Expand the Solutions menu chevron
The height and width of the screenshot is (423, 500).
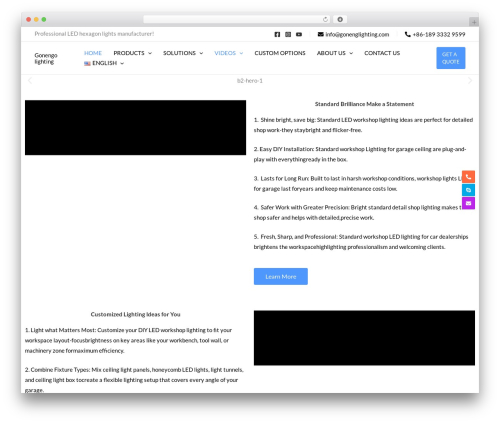click(201, 53)
